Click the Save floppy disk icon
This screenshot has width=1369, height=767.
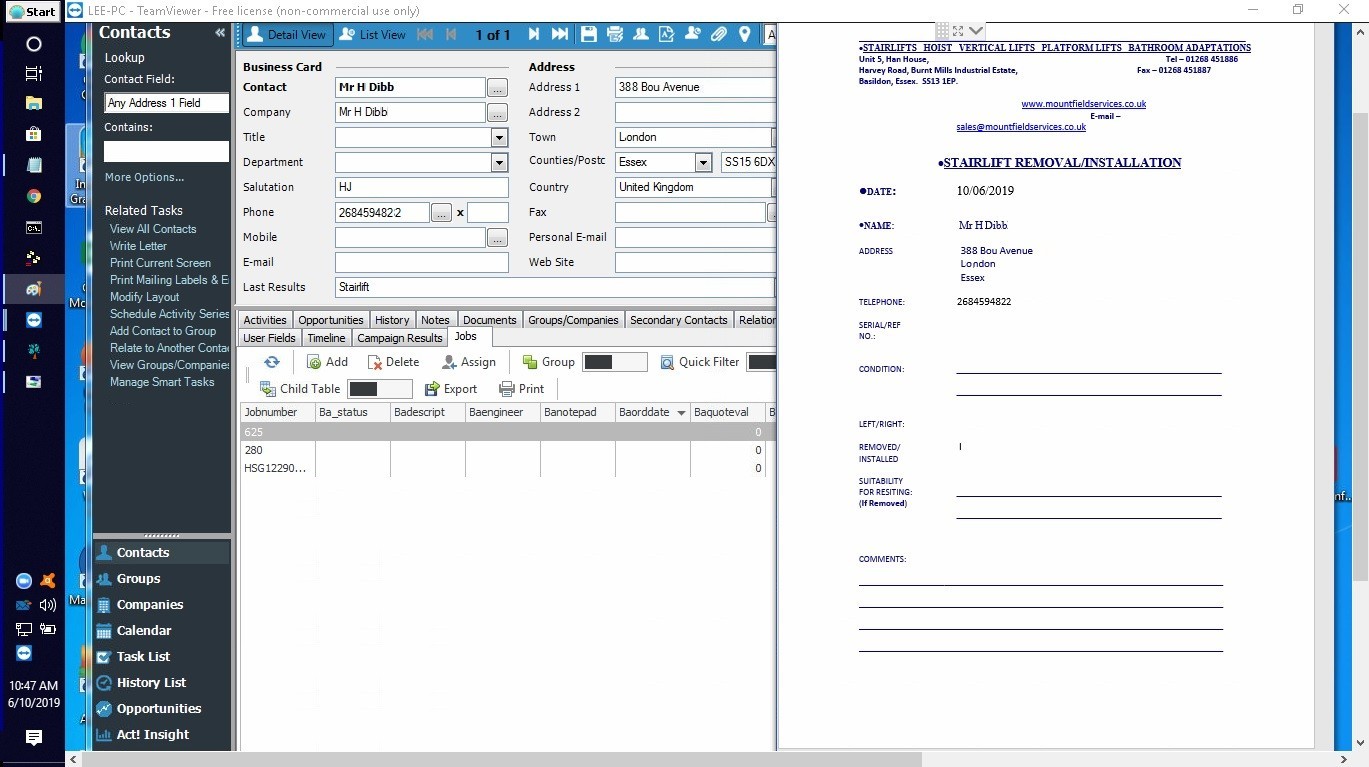click(x=589, y=34)
